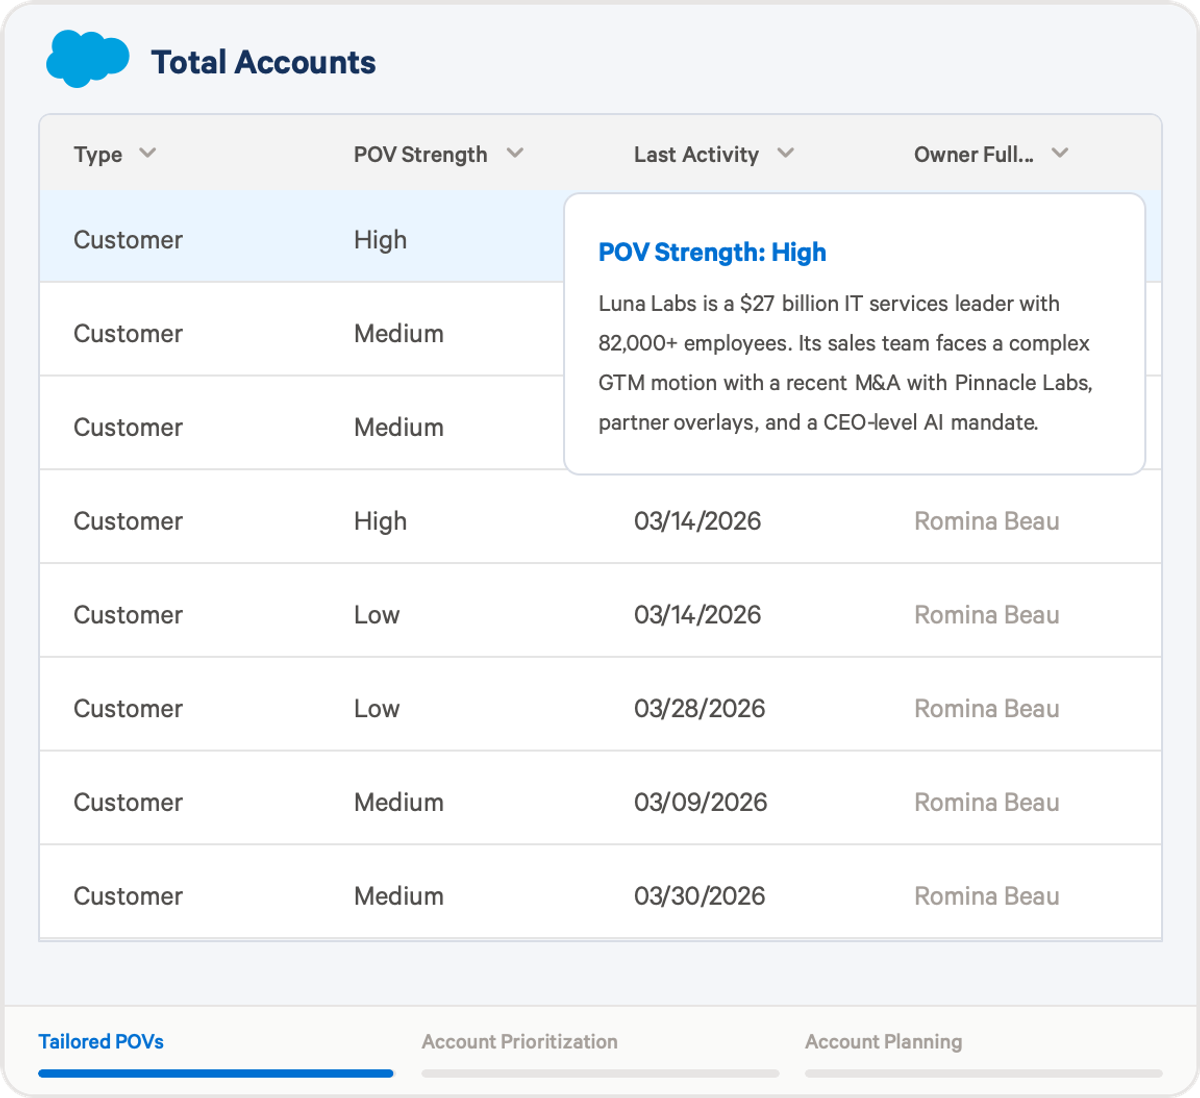Viewport: 1200px width, 1098px height.
Task: Click the Owner Full Name column chevron
Action: (1061, 153)
